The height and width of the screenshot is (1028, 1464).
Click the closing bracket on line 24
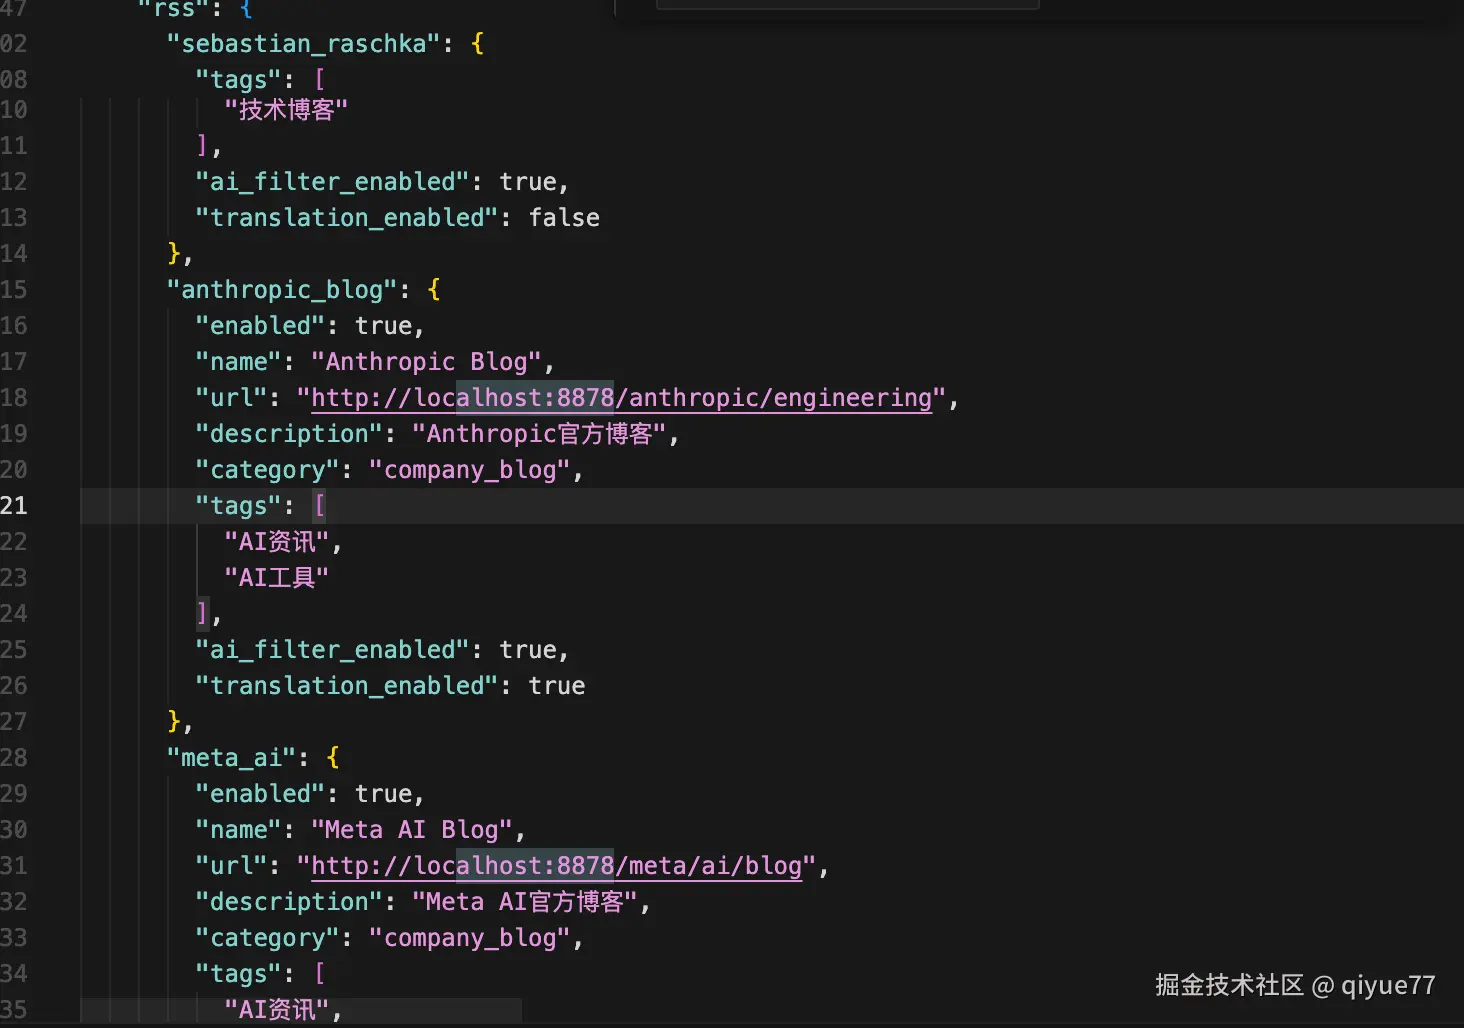(x=202, y=613)
